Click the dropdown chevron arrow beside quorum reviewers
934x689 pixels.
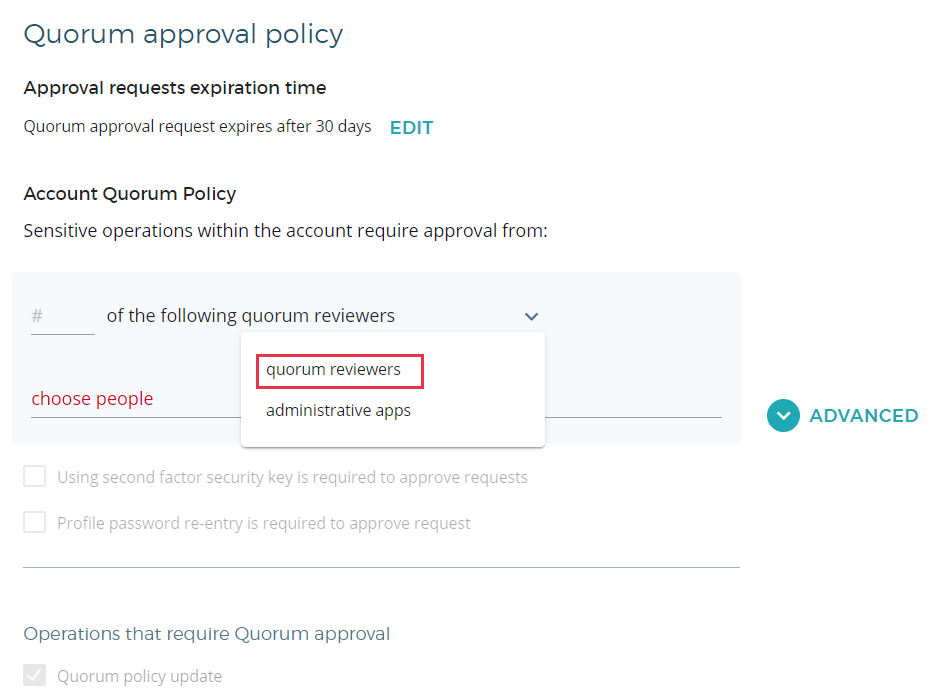click(x=531, y=317)
